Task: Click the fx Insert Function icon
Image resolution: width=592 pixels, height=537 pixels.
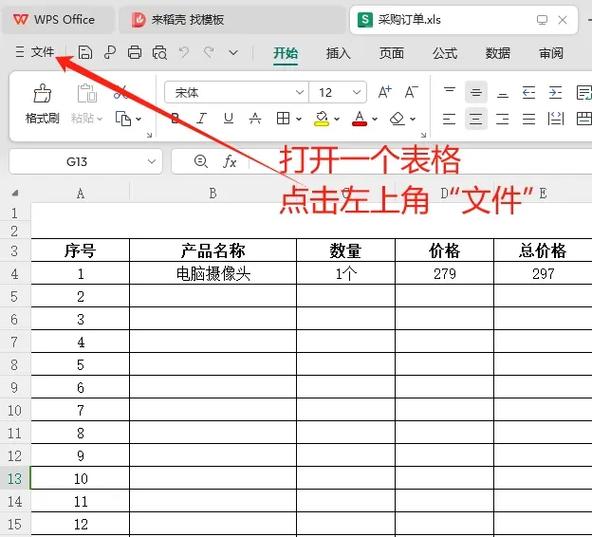Action: pos(230,162)
